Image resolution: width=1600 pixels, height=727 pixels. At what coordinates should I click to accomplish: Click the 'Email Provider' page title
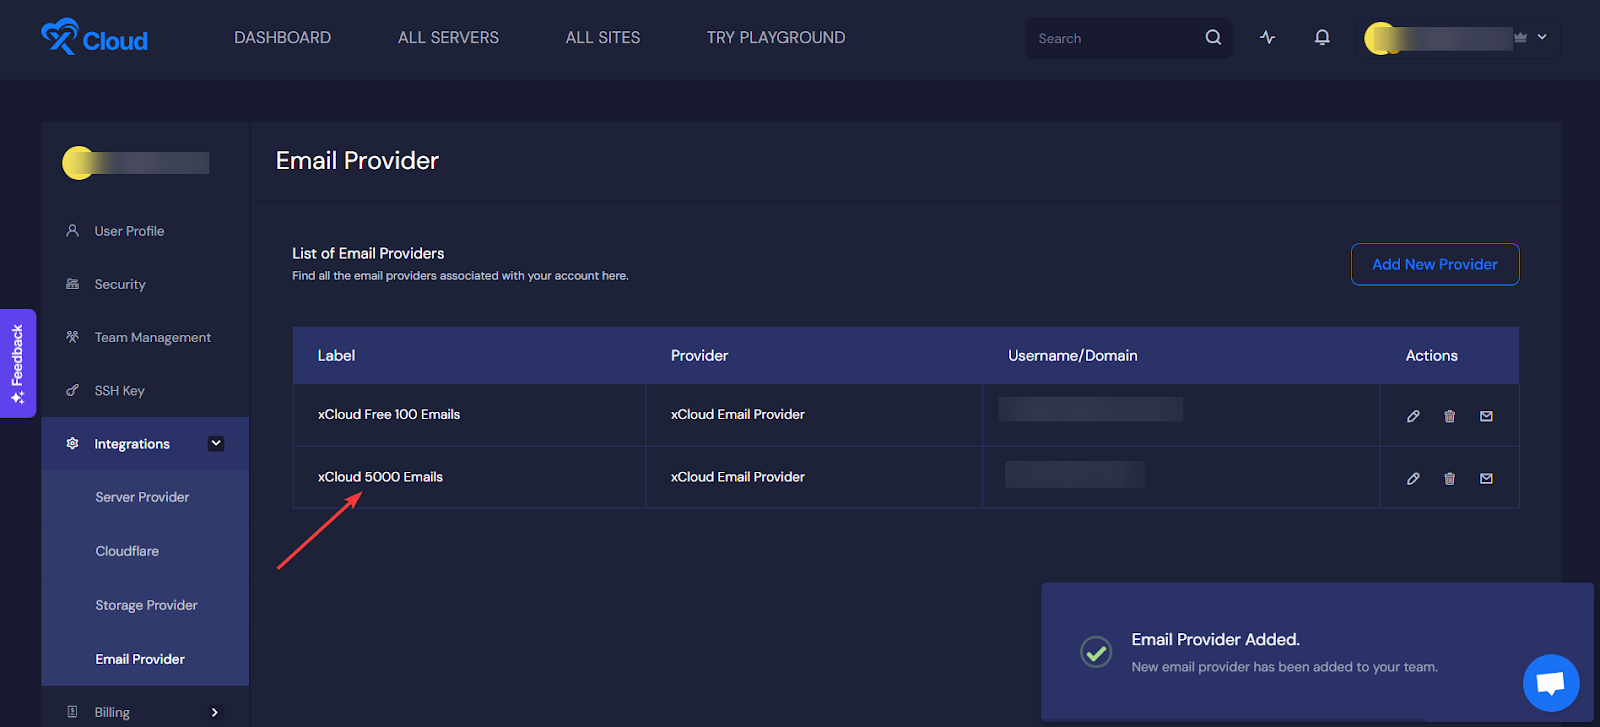357,161
